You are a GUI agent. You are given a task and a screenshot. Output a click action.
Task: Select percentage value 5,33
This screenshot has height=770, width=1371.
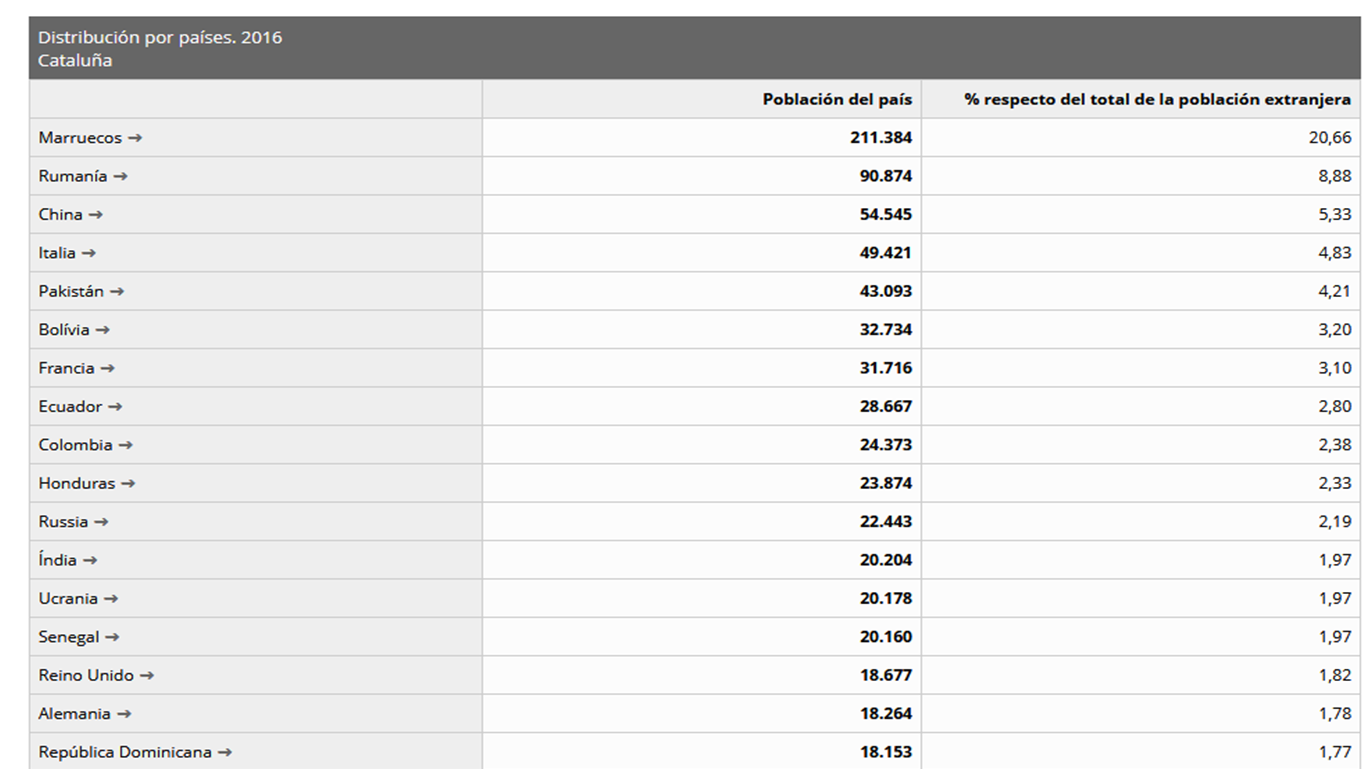tap(1334, 215)
